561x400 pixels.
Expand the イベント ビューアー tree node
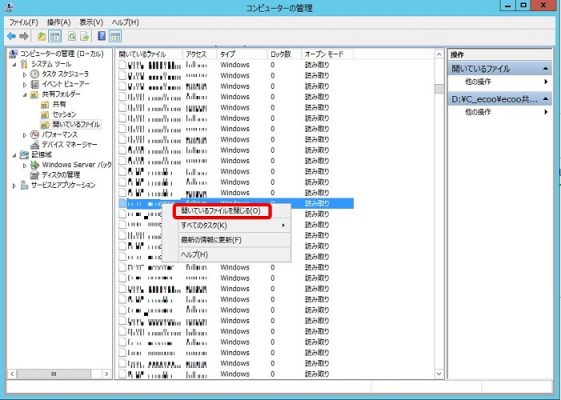click(x=25, y=84)
